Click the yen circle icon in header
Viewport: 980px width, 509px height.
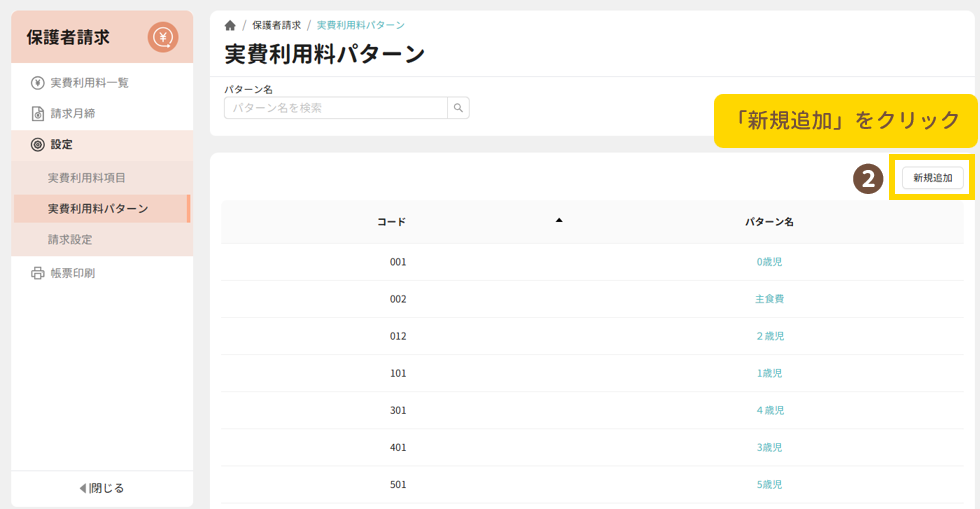pyautogui.click(x=163, y=38)
